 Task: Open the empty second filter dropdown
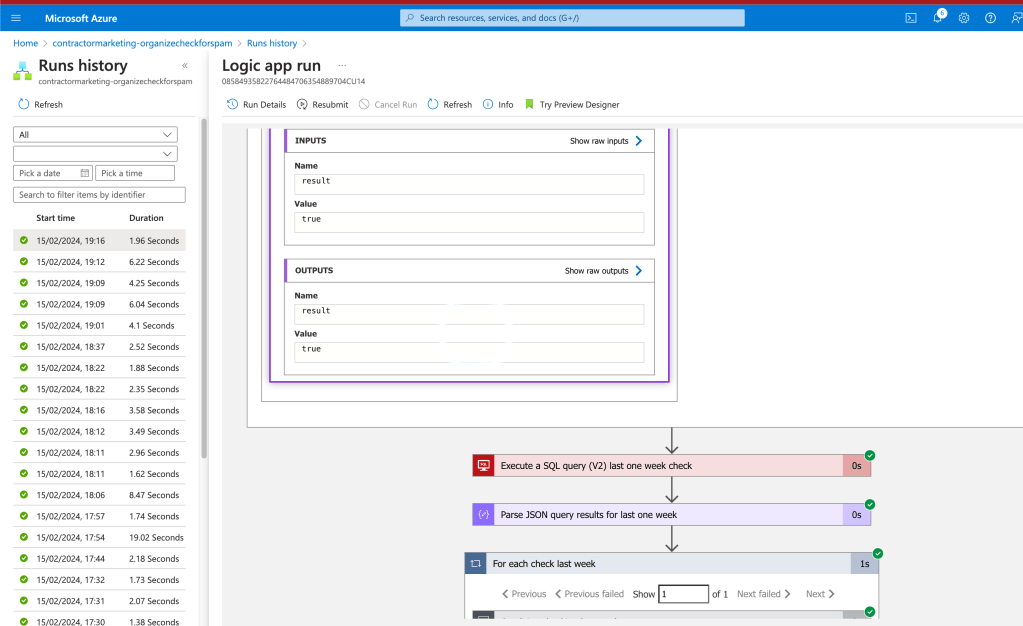pos(95,154)
